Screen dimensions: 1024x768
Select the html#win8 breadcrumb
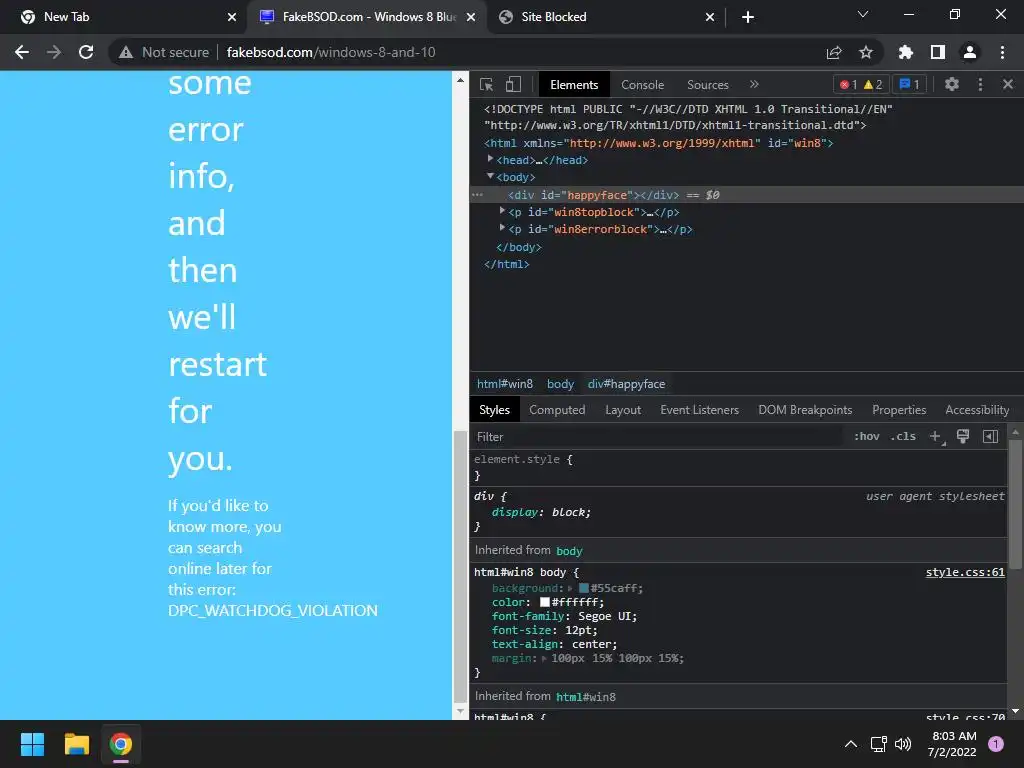[505, 384]
